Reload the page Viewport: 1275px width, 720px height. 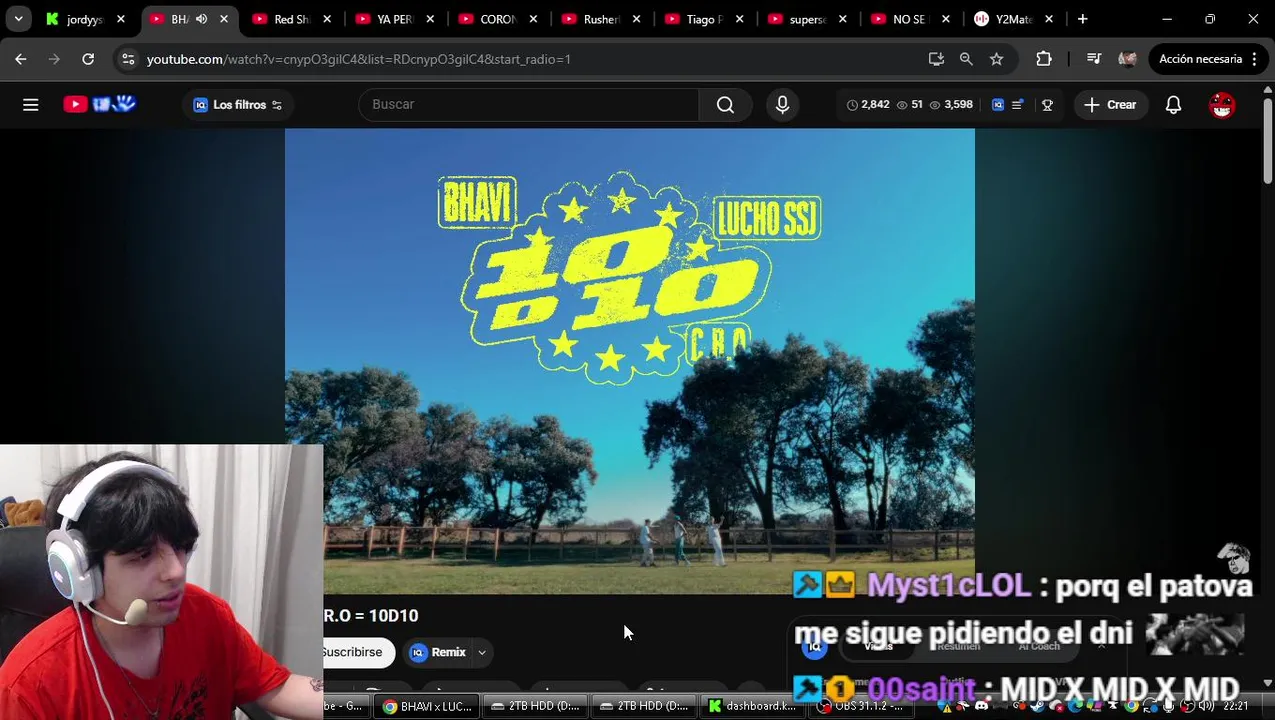coord(88,59)
